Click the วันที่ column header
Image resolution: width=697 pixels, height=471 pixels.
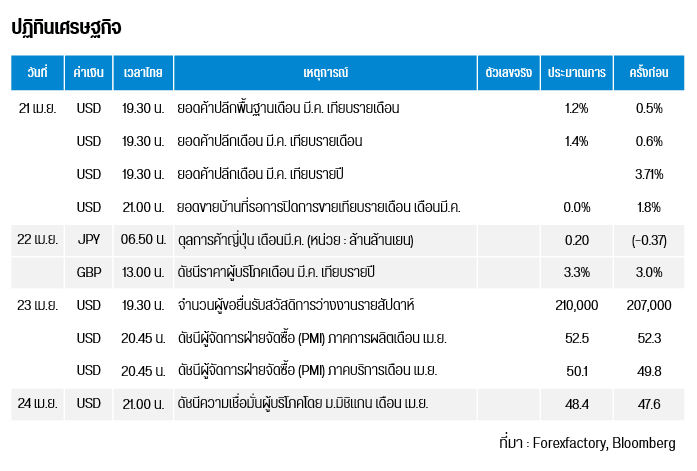tap(37, 75)
